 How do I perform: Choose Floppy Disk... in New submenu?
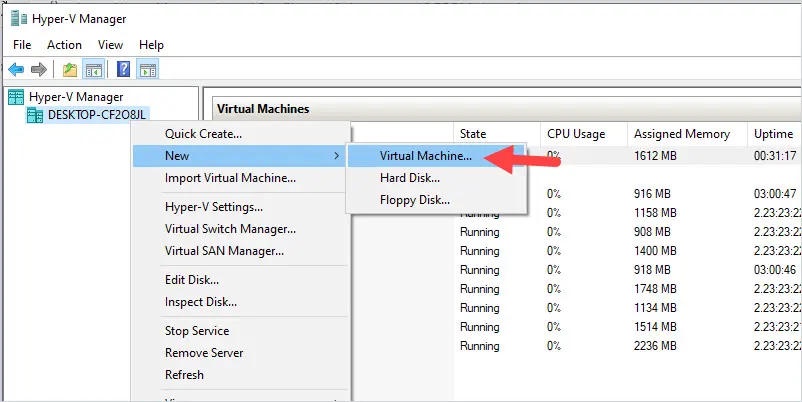[436, 200]
